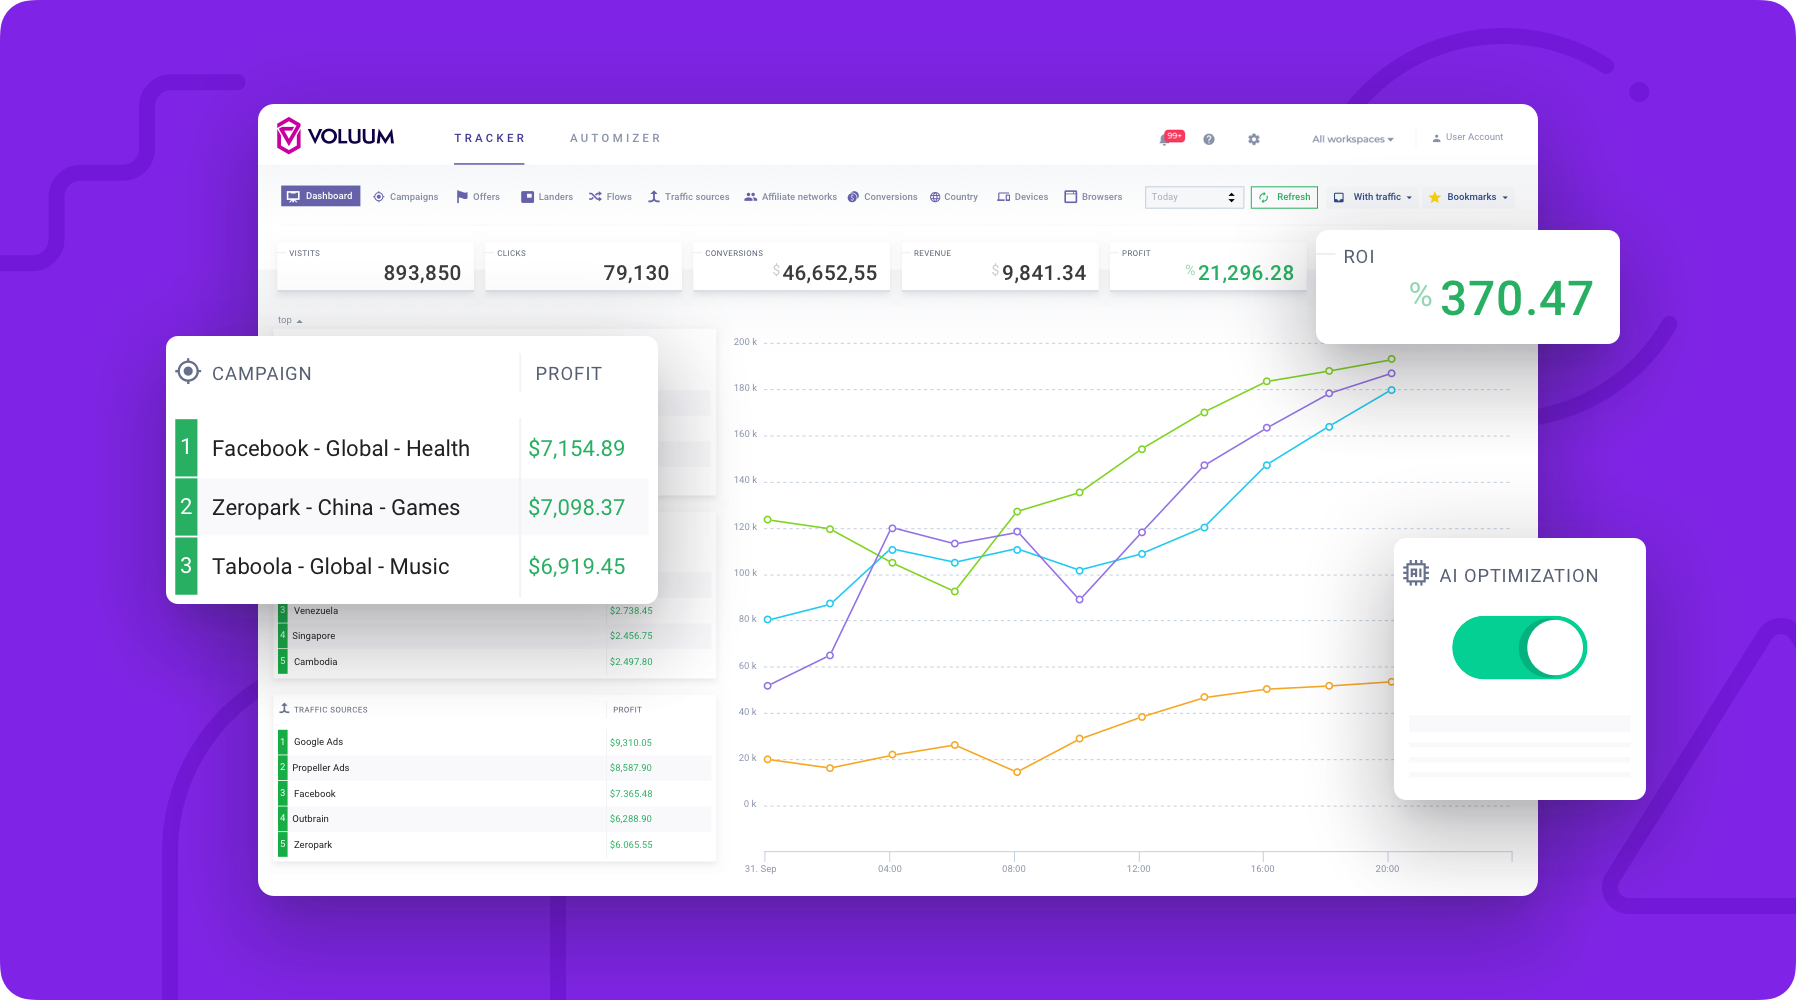1796x1000 pixels.
Task: Open settings gear icon
Action: pyautogui.click(x=1254, y=139)
